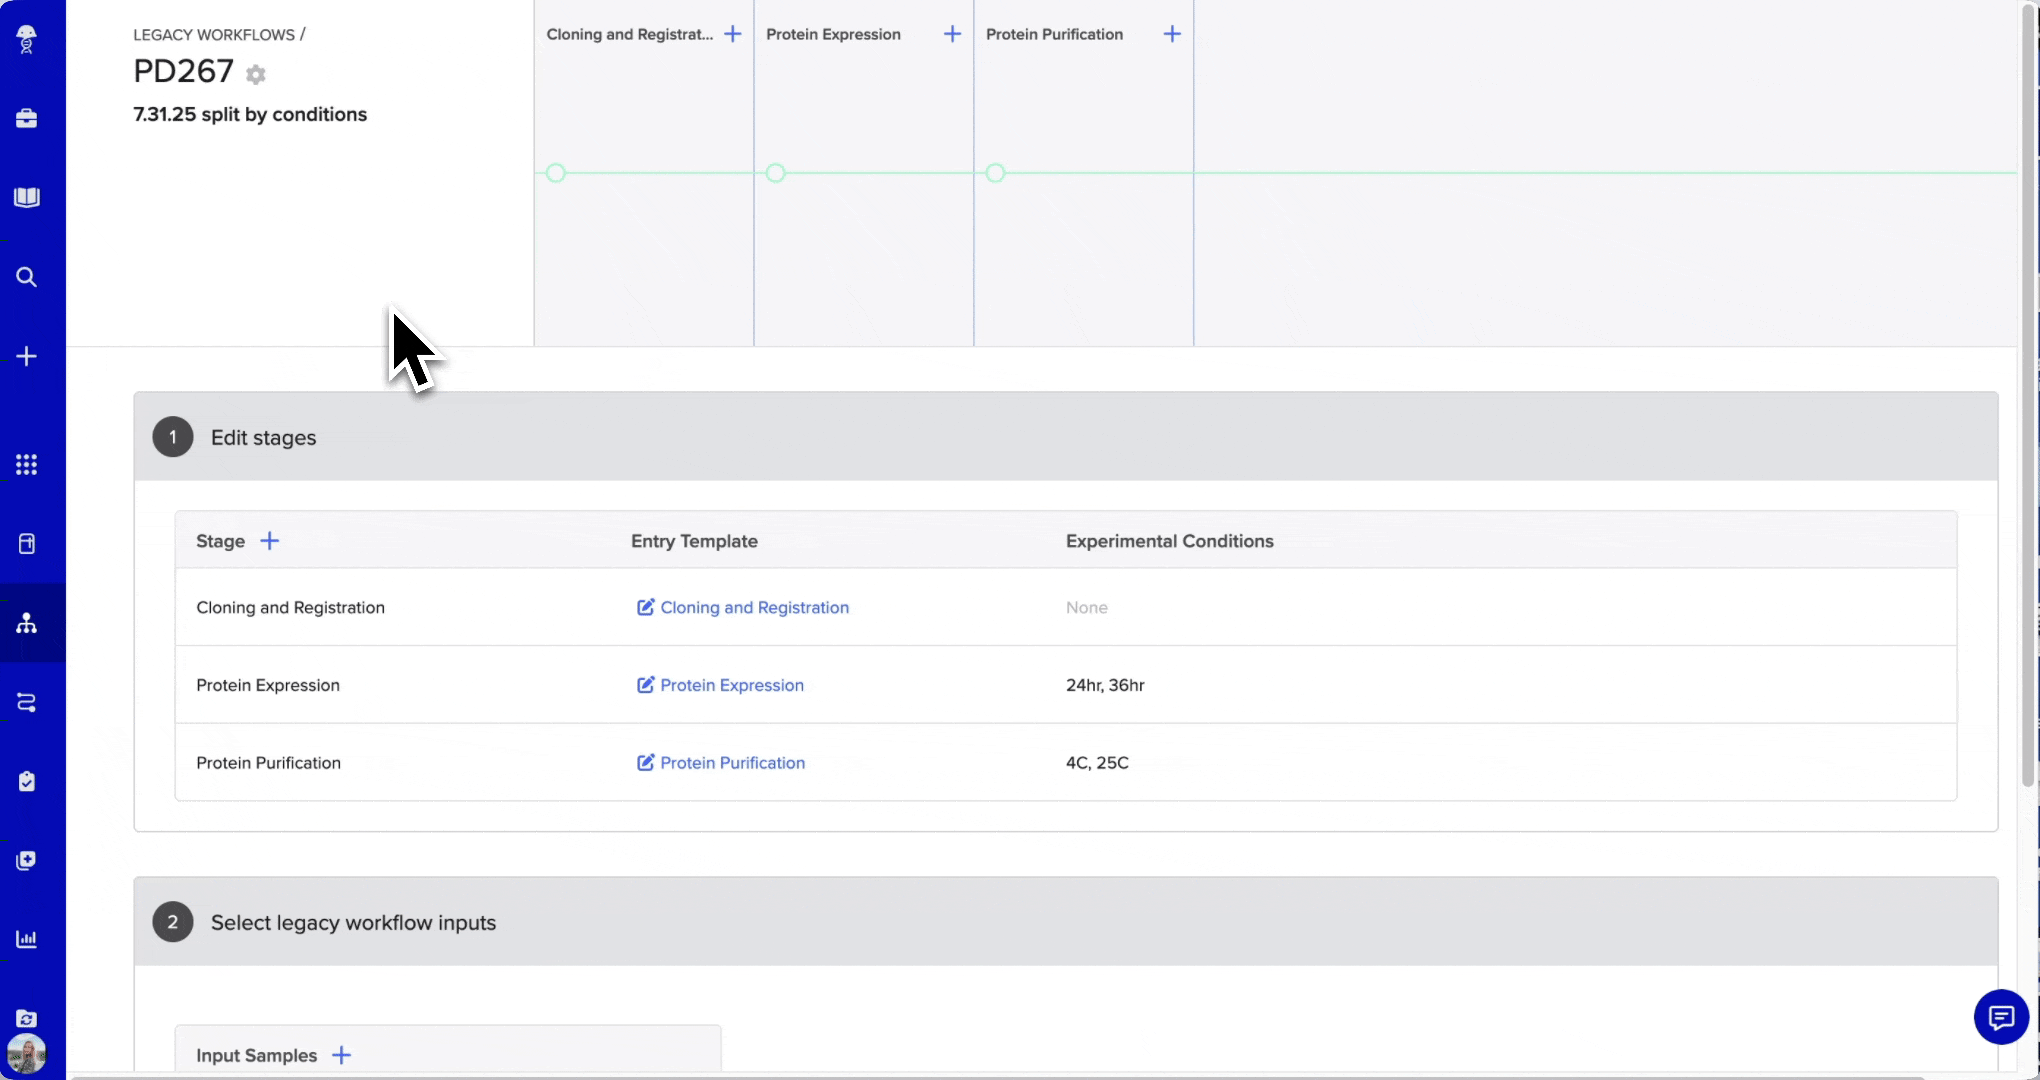Click the Search magnifier icon in sidebar
The width and height of the screenshot is (2040, 1080).
pyautogui.click(x=27, y=277)
